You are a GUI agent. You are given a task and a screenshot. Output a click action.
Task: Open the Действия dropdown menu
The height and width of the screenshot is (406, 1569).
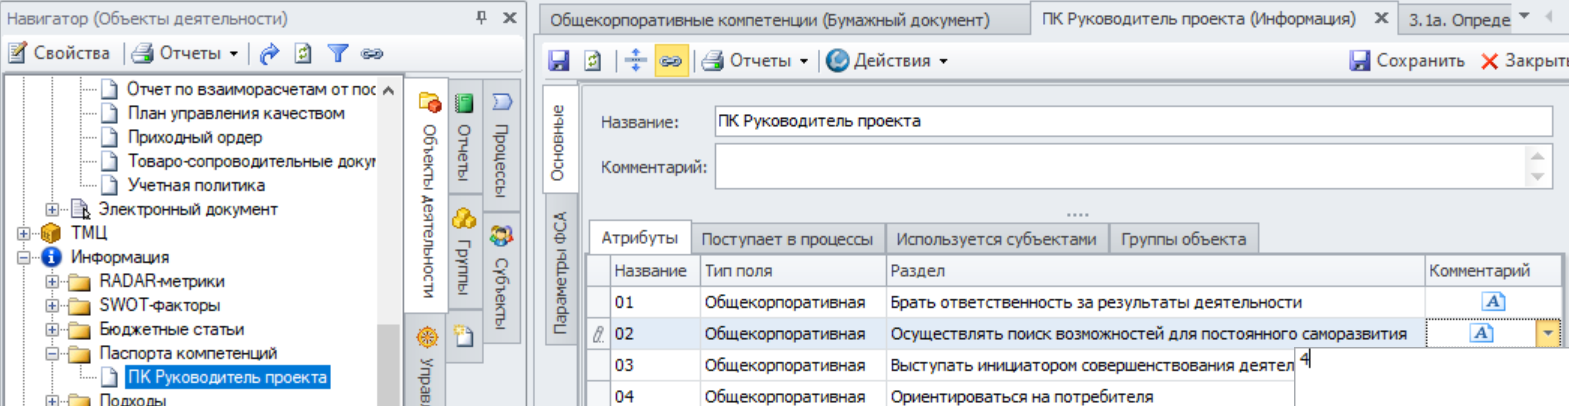tap(887, 61)
